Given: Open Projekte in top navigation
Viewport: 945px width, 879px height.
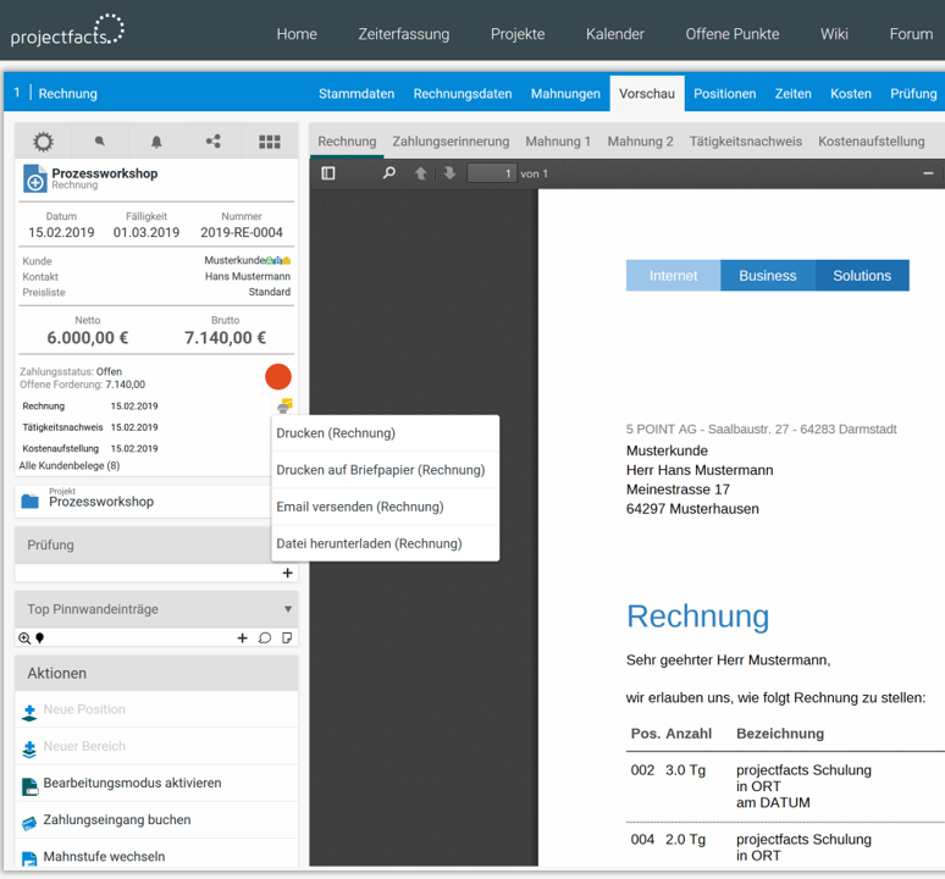Looking at the screenshot, I should 518,34.
